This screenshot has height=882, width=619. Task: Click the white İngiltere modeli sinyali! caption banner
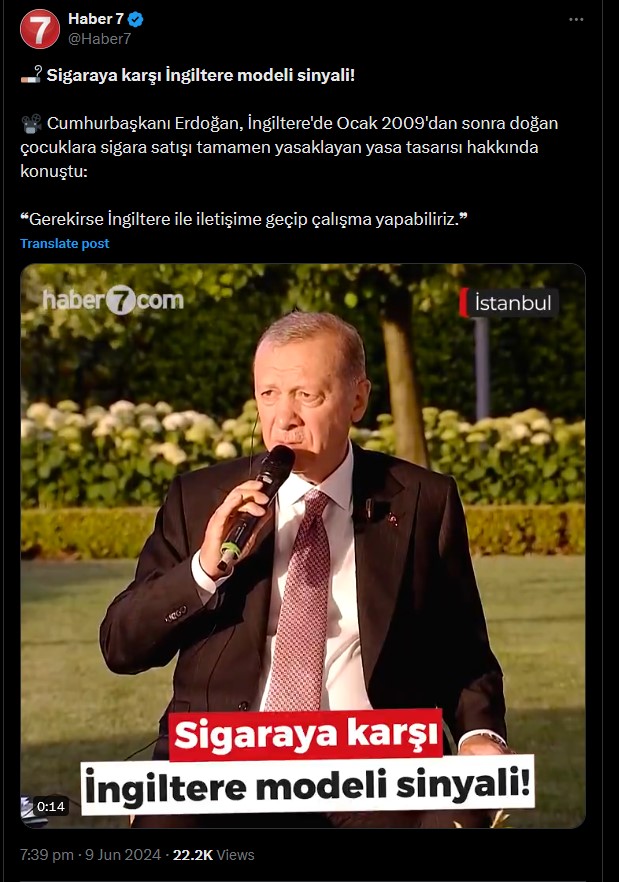tap(308, 786)
